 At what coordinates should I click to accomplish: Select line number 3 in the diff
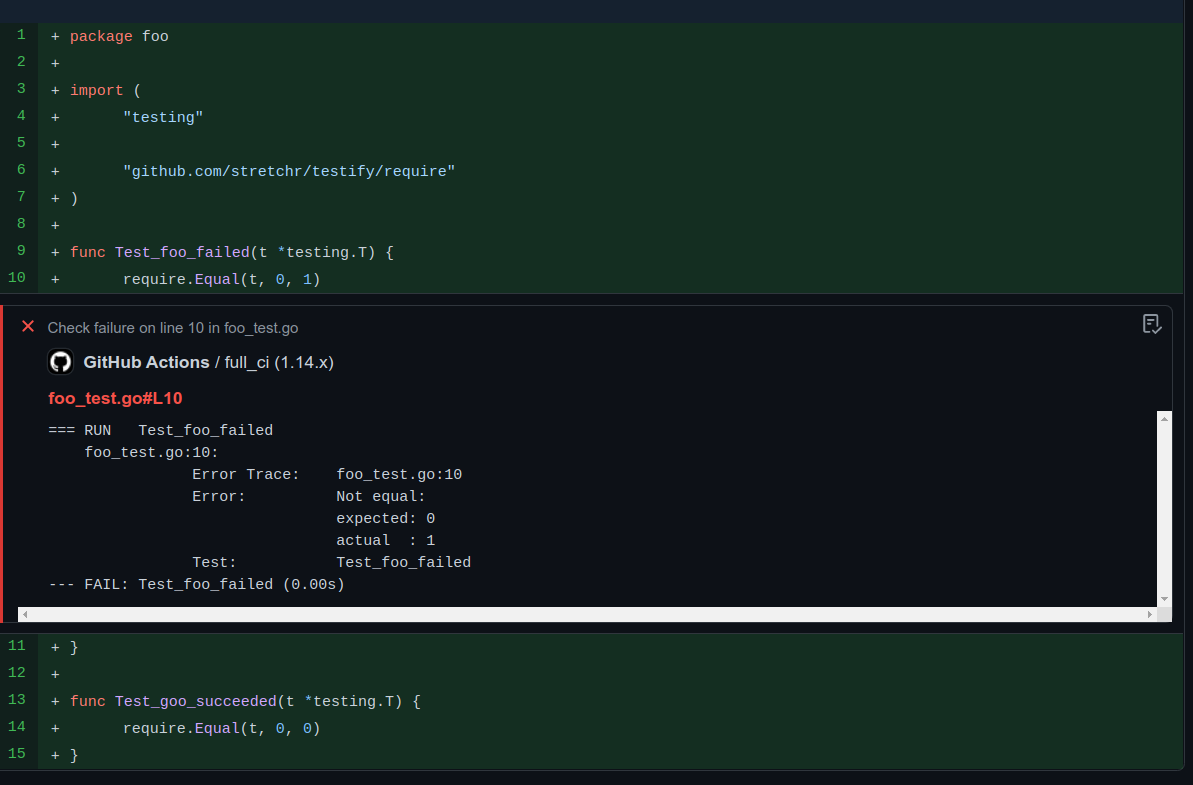[21, 89]
